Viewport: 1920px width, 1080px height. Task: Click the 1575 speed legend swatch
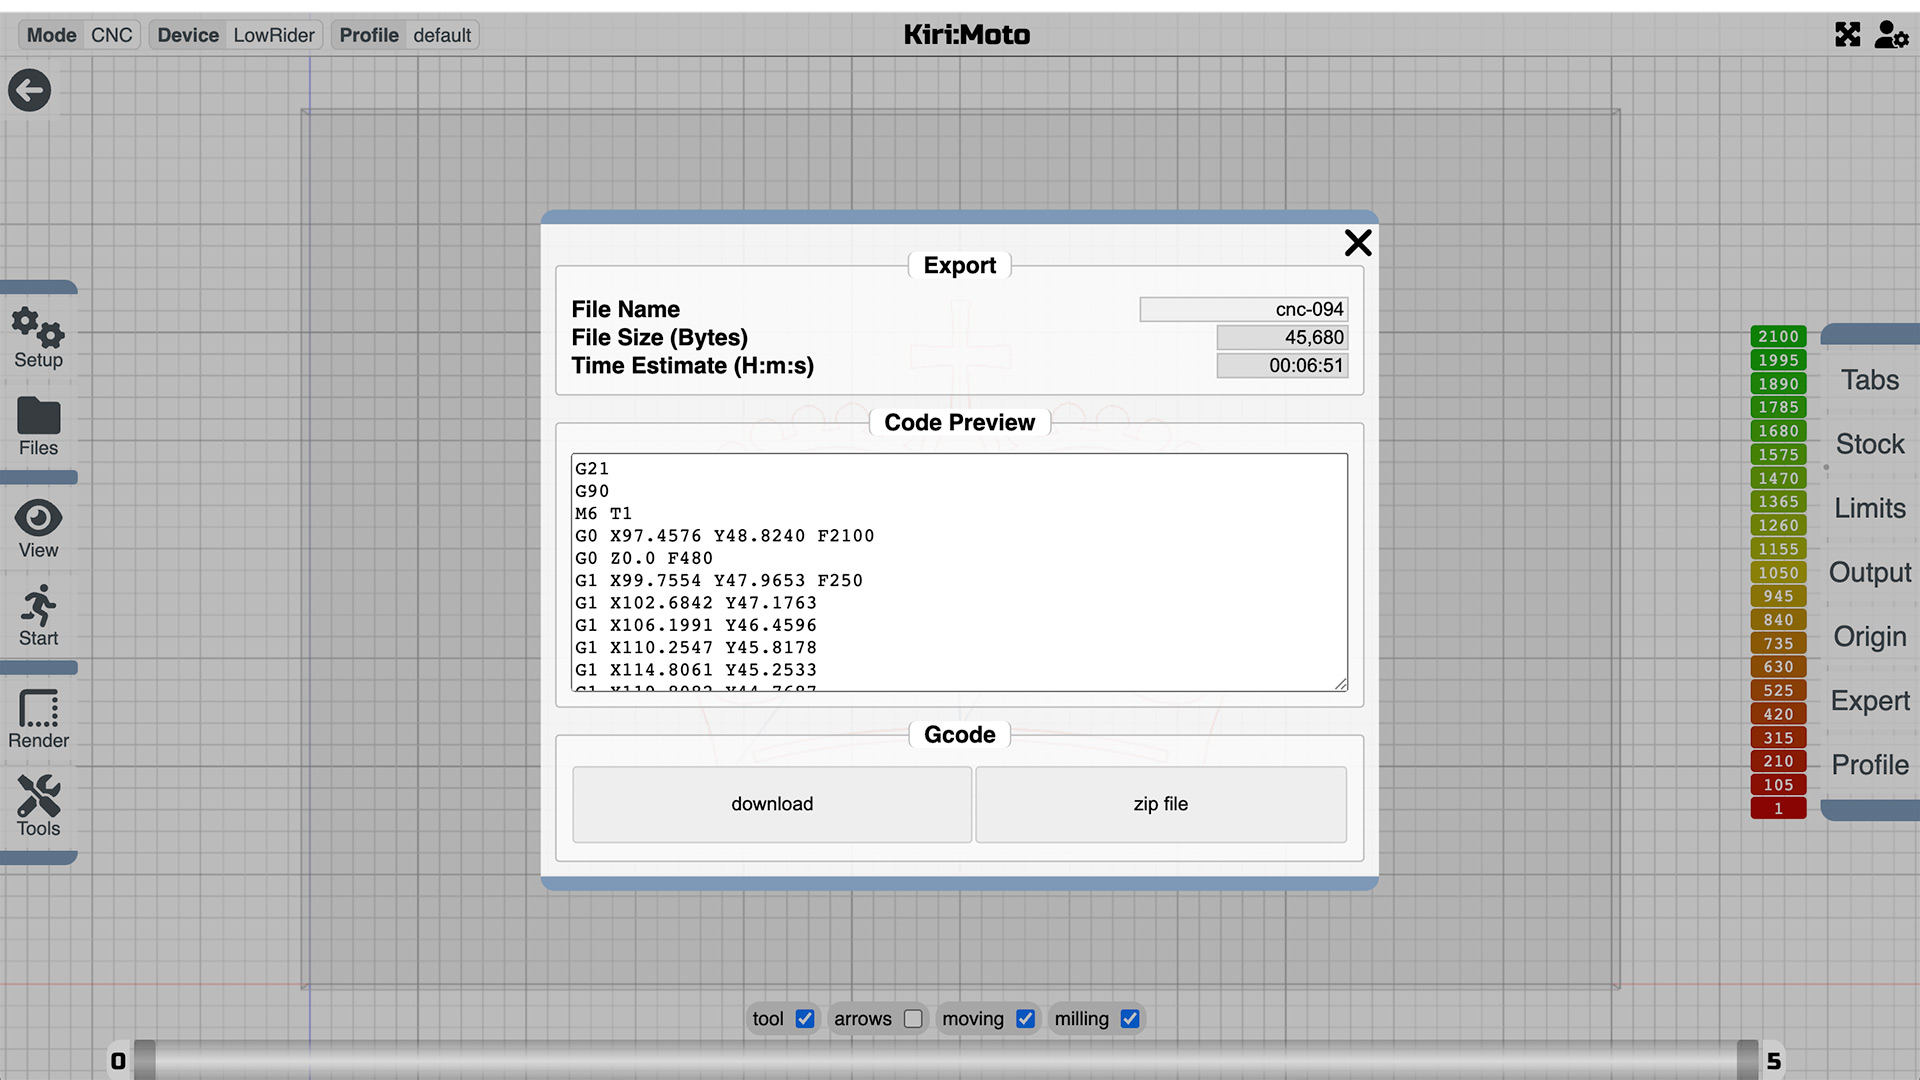pyautogui.click(x=1778, y=455)
